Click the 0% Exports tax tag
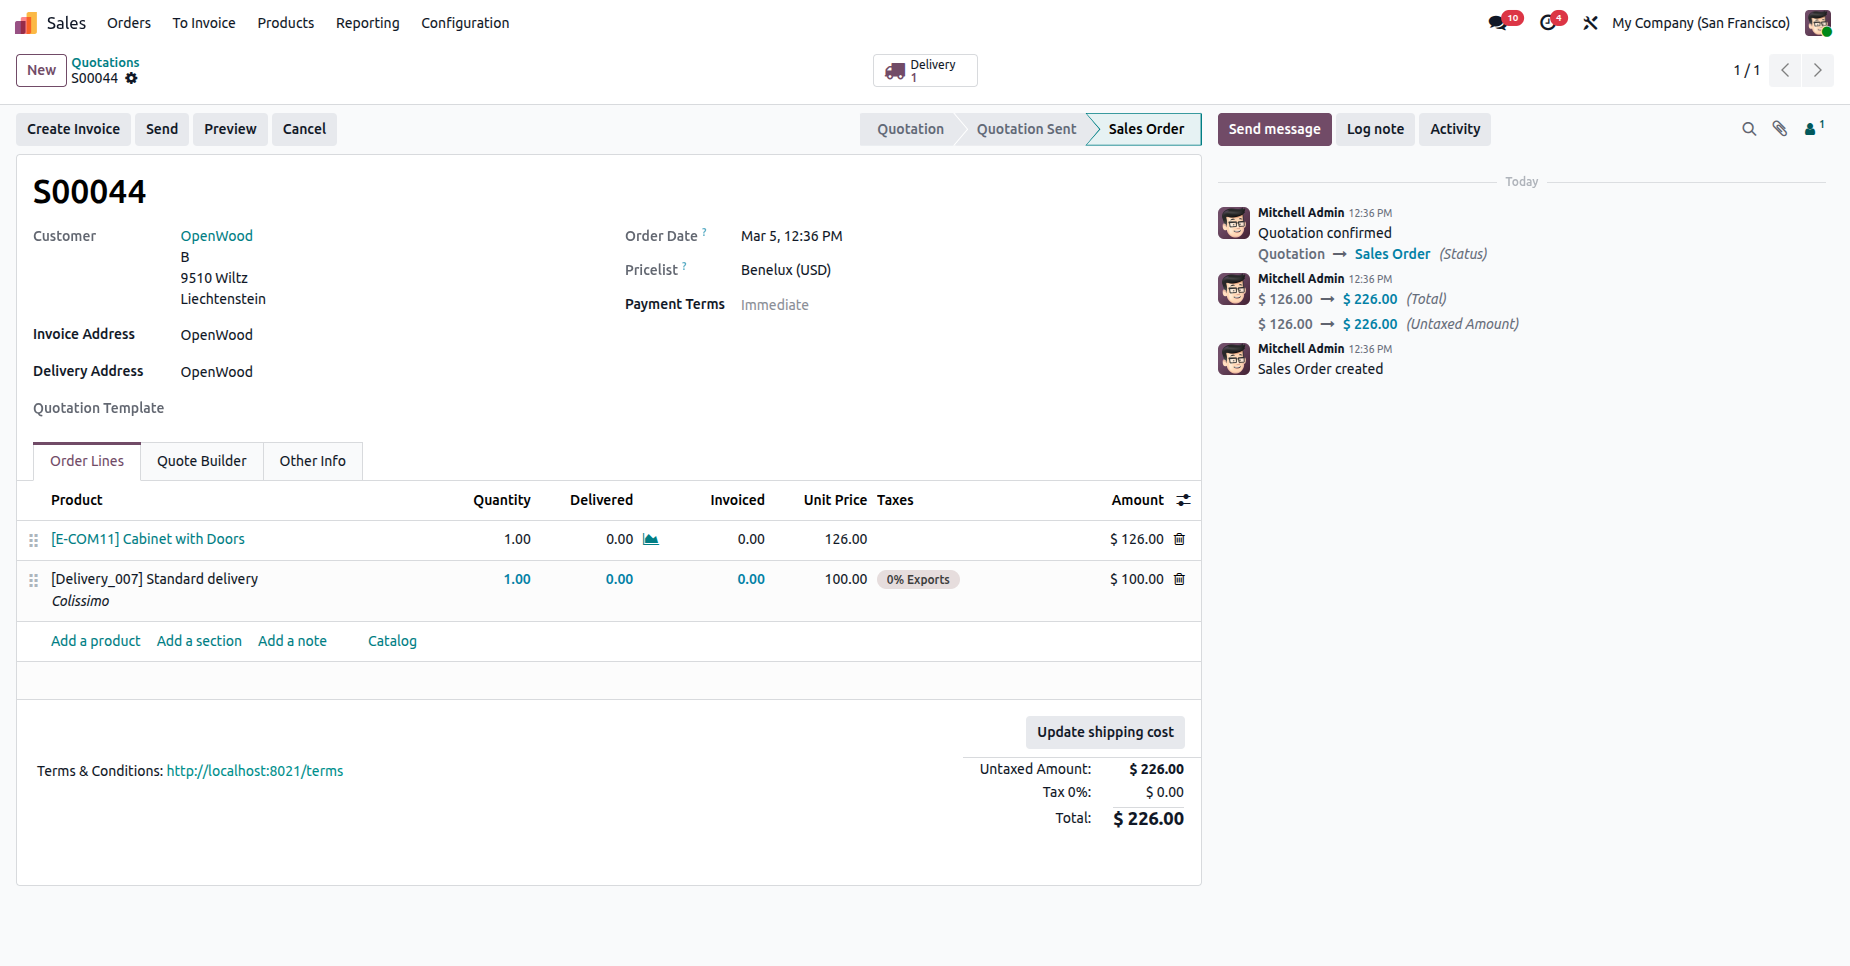This screenshot has width=1850, height=966. (918, 580)
